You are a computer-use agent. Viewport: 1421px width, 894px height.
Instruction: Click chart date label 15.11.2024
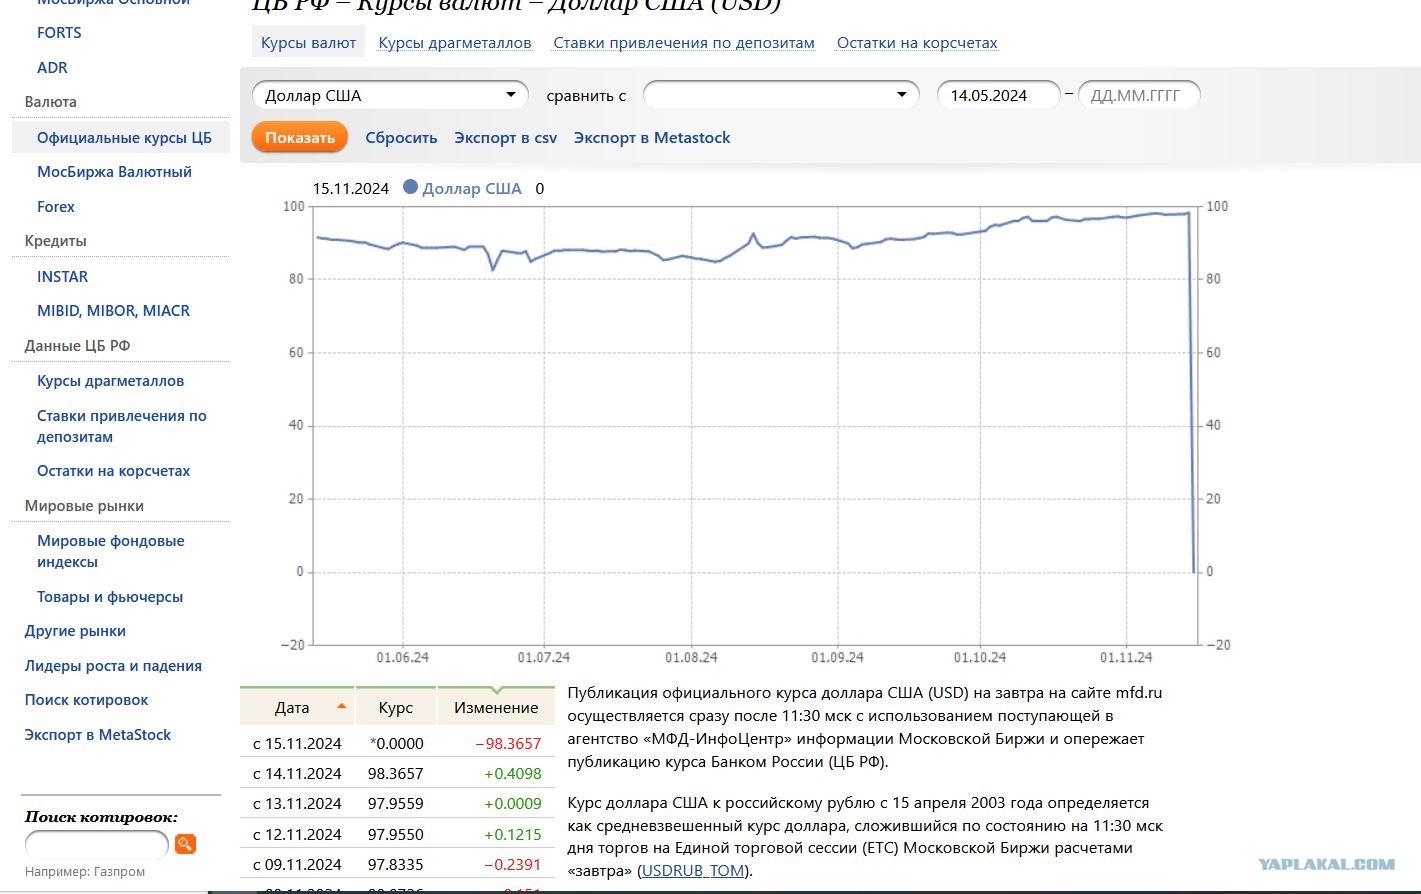point(350,189)
